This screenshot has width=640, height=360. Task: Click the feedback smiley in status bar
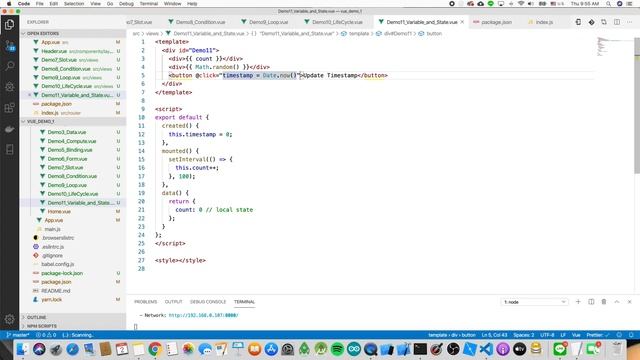[x=619, y=335]
